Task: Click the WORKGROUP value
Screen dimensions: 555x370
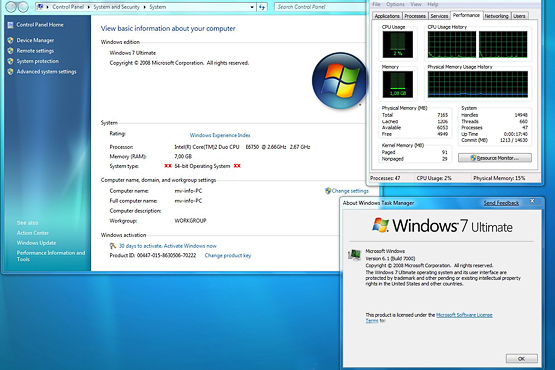Action: point(190,221)
